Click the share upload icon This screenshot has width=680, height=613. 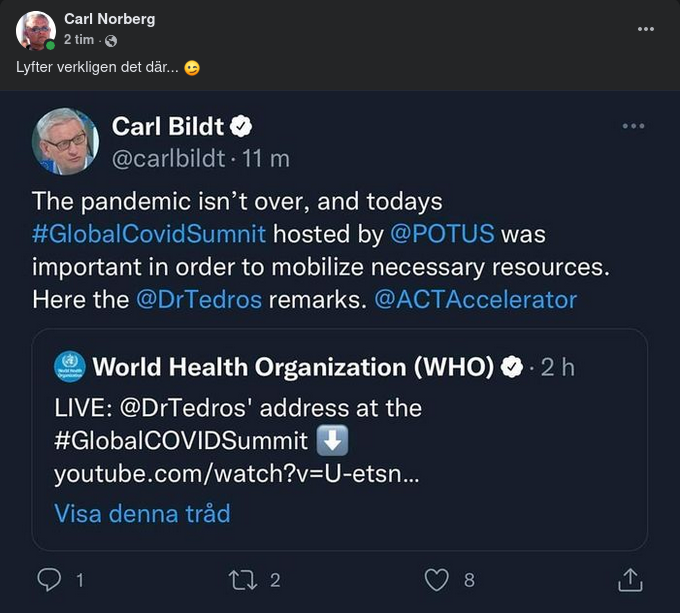click(x=629, y=579)
